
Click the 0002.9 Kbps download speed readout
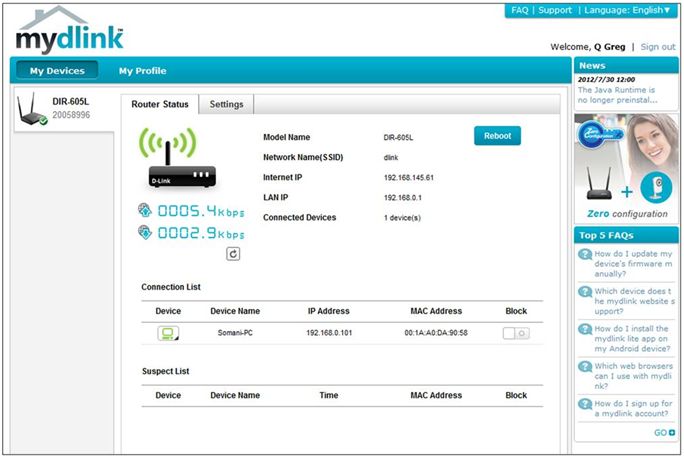(x=201, y=234)
